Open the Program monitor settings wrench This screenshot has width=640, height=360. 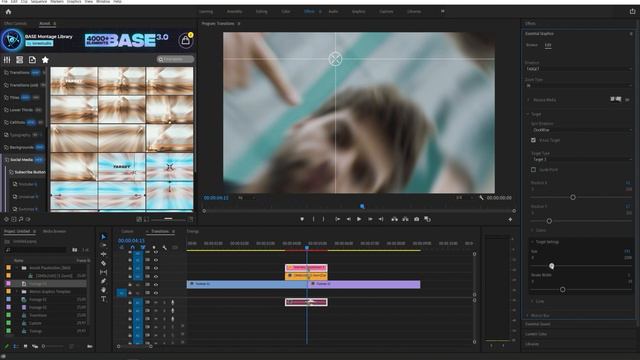(x=481, y=198)
